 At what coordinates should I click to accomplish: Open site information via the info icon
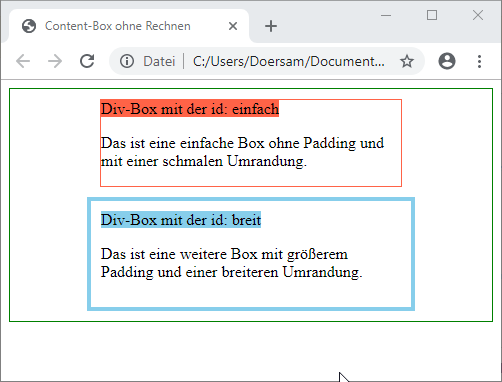127,61
